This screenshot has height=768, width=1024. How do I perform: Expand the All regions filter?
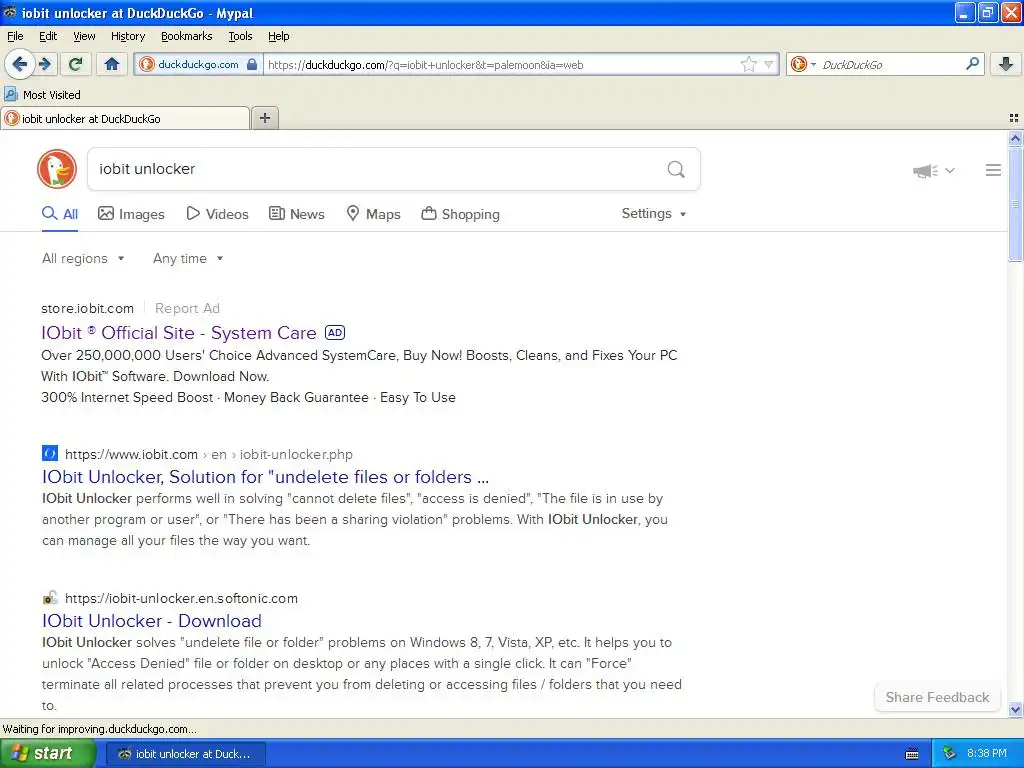tap(83, 259)
